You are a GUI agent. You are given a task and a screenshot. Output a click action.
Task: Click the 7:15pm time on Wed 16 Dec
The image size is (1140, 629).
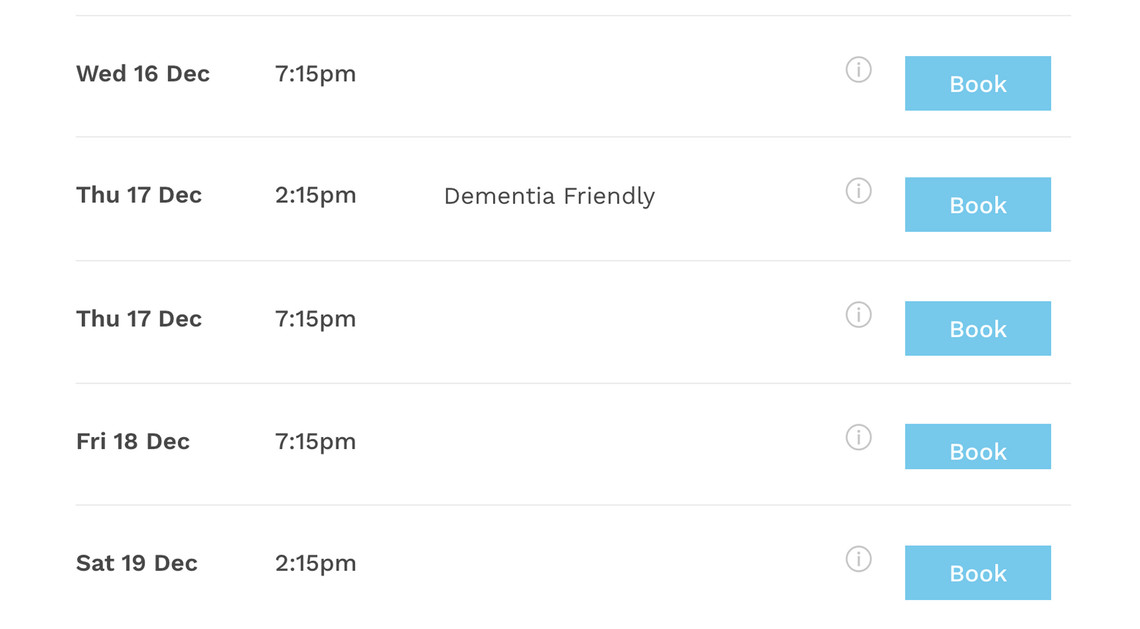point(316,74)
